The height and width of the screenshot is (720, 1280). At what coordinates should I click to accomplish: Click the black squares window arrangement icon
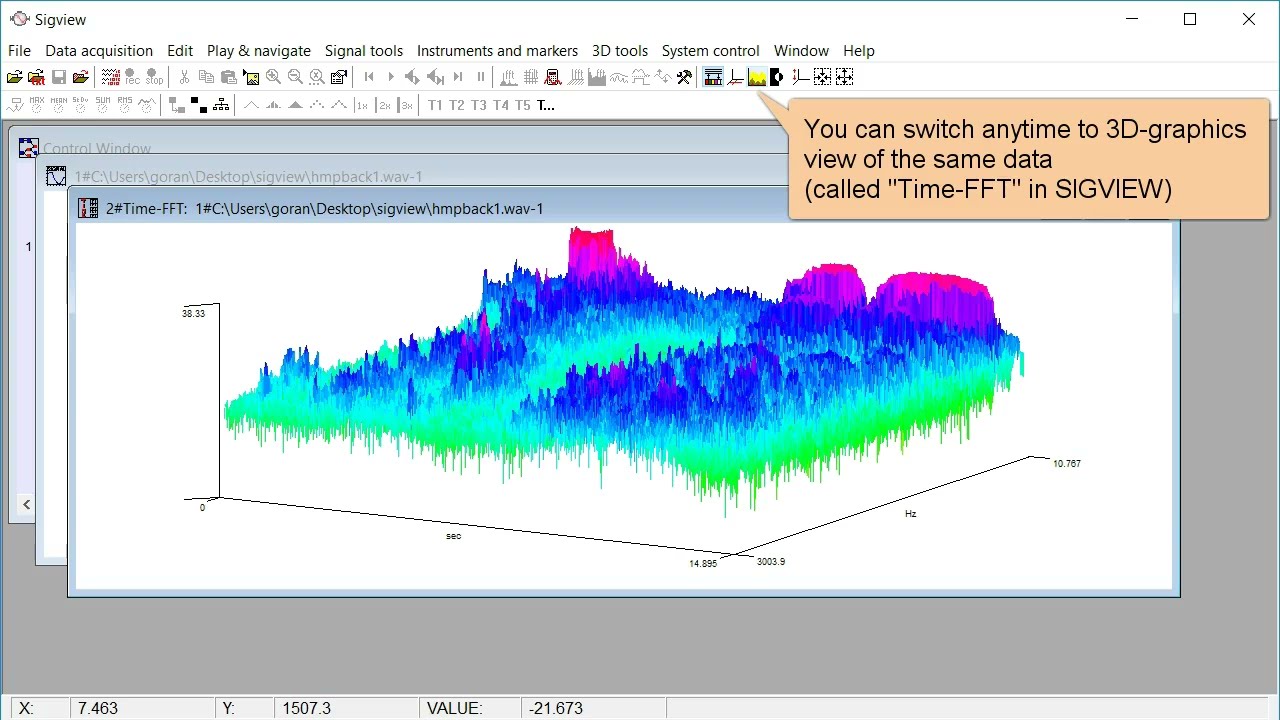coord(198,104)
